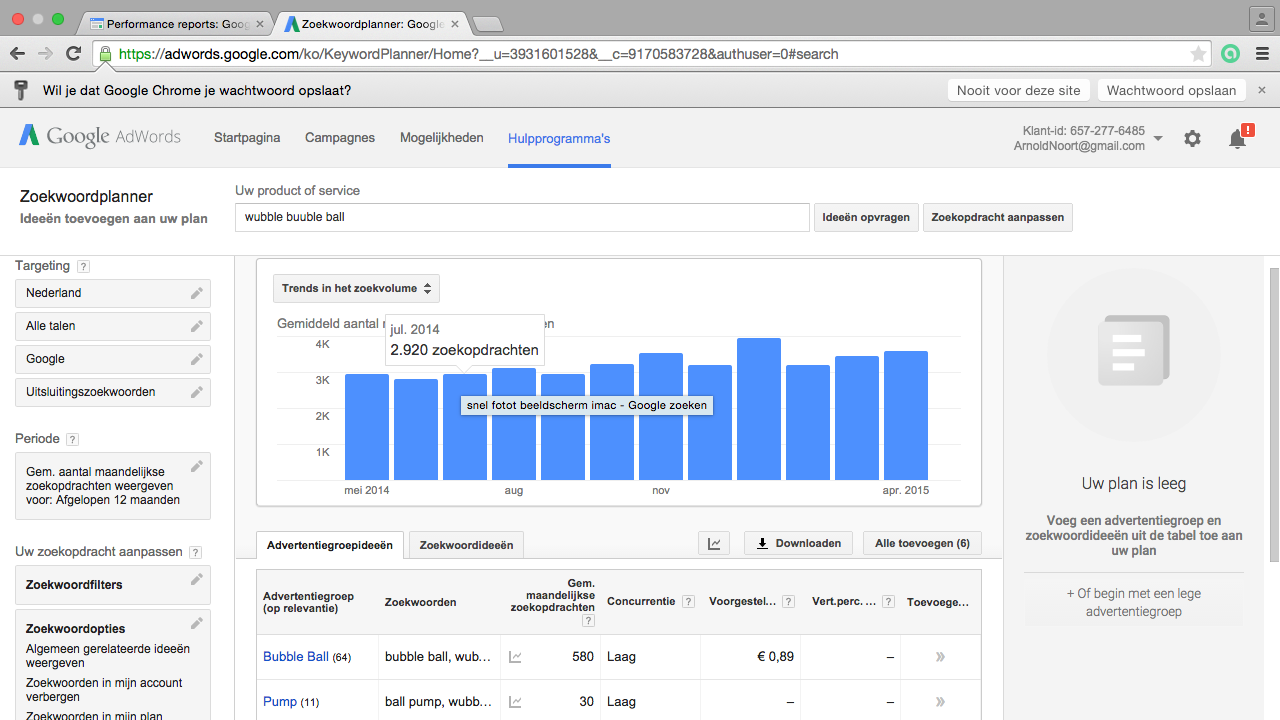Click Wachtwoord opslaan button

coord(1172,90)
